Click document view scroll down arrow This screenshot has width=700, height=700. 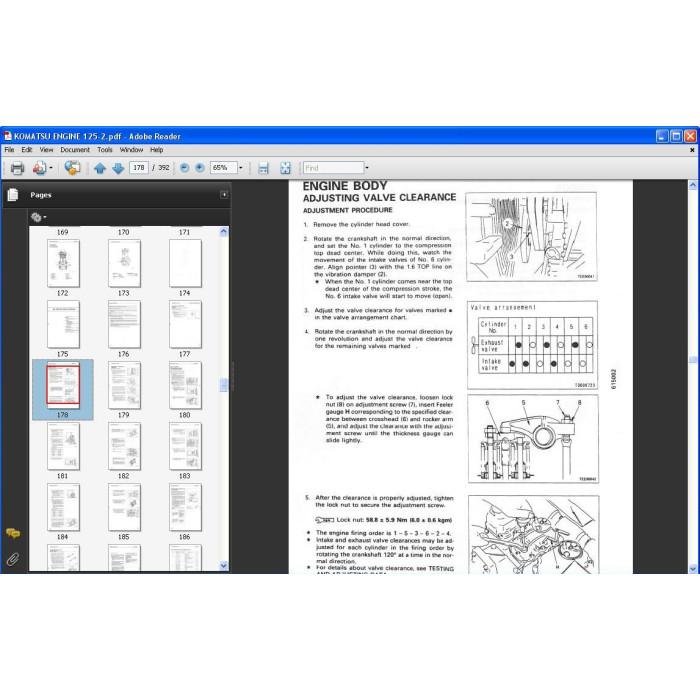(692, 569)
